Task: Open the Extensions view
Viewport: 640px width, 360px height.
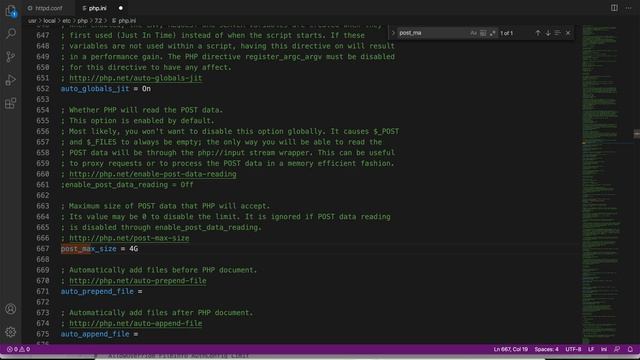Action: click(11, 103)
